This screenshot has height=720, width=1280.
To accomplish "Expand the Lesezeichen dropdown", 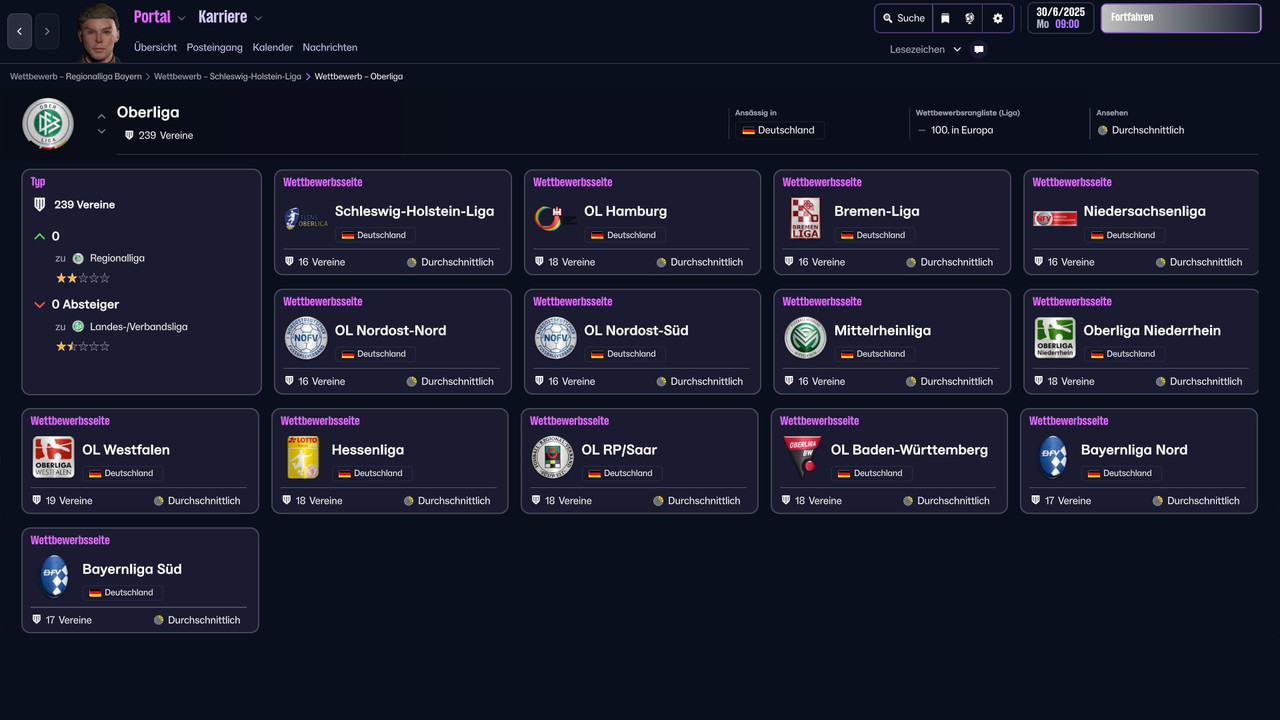I will pos(923,49).
